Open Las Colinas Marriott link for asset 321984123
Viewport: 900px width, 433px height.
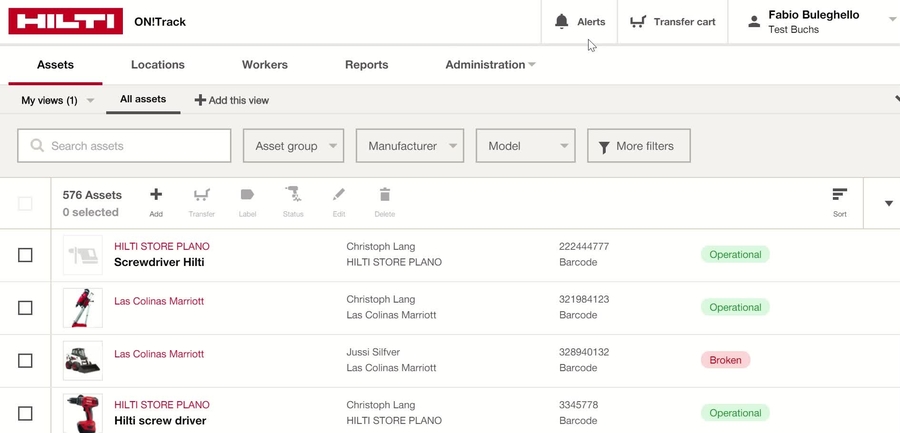[159, 301]
